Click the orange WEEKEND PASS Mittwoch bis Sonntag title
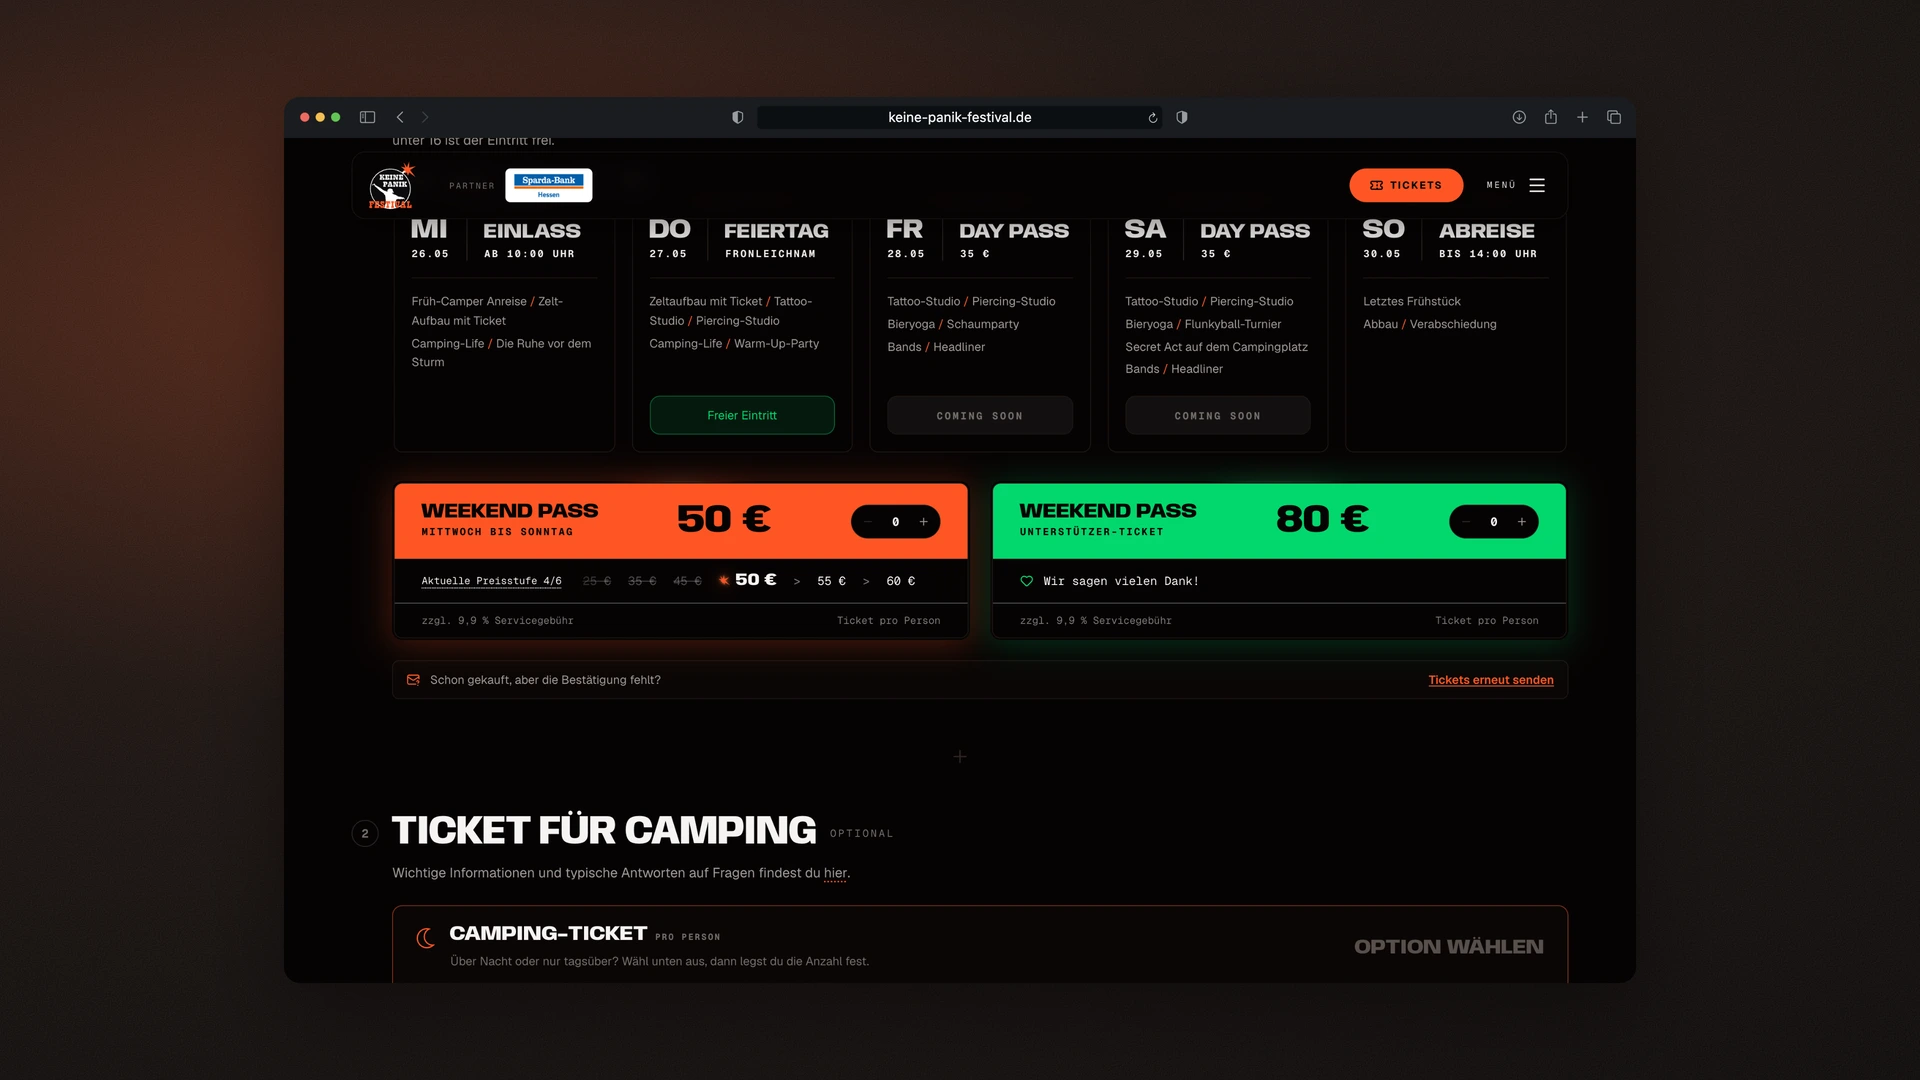1920x1080 pixels. tap(510, 511)
